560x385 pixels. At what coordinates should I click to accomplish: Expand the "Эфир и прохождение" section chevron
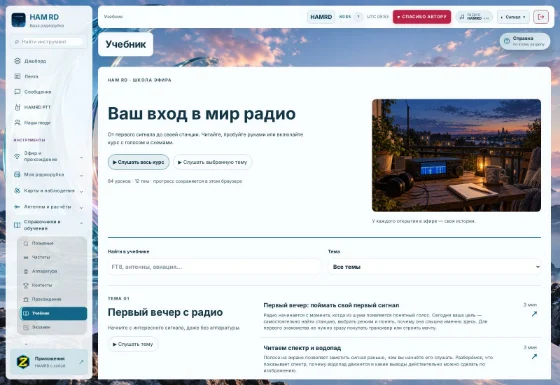coord(81,157)
